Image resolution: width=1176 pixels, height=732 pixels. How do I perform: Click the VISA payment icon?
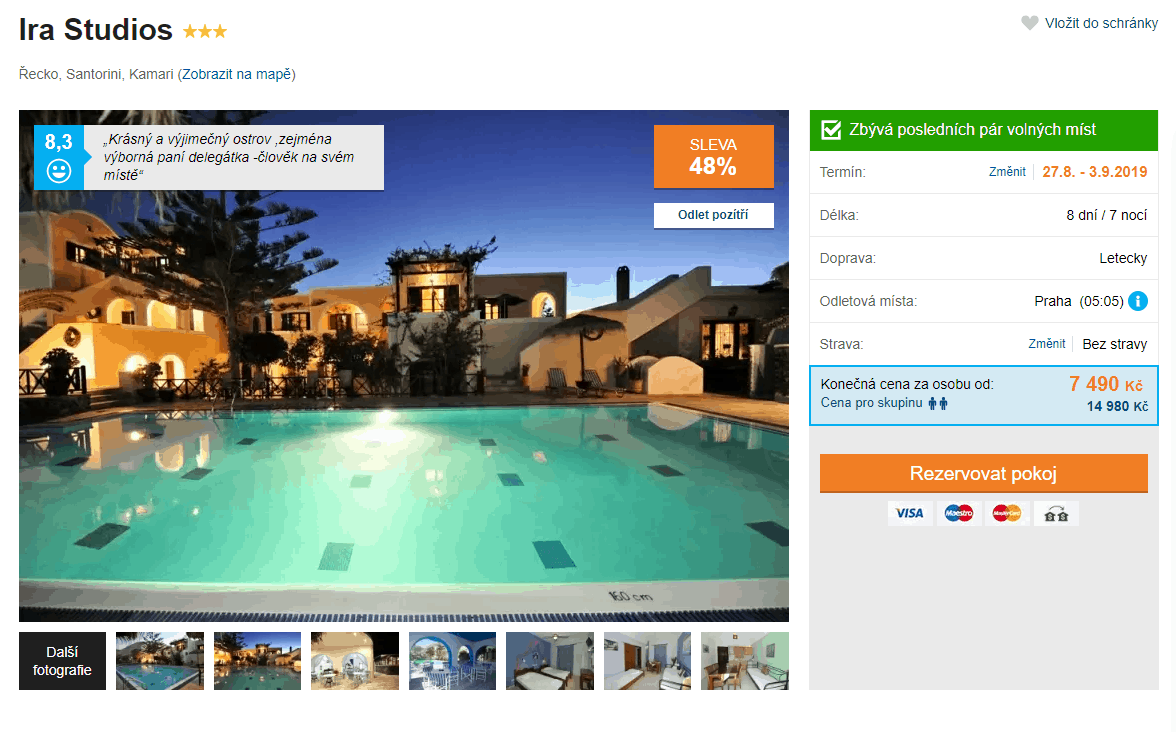tap(910, 513)
